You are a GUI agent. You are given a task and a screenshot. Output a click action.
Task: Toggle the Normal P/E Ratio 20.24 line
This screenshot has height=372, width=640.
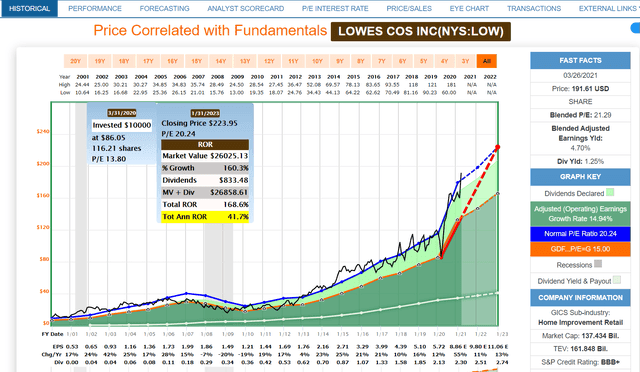580,234
